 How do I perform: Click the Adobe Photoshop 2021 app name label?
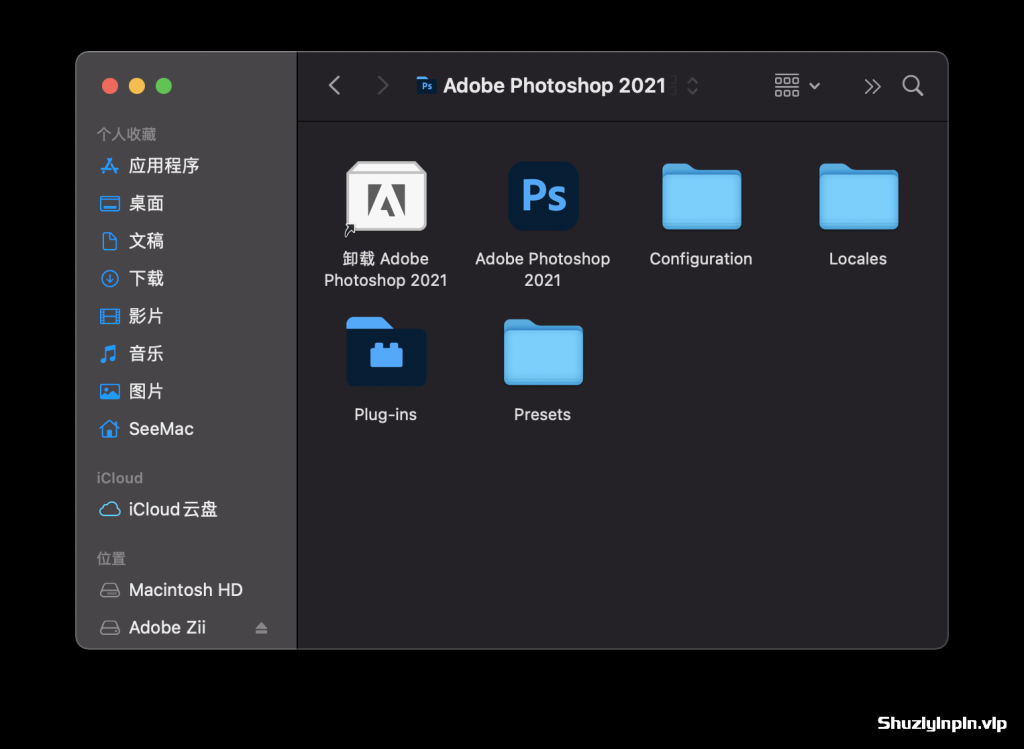pos(543,269)
